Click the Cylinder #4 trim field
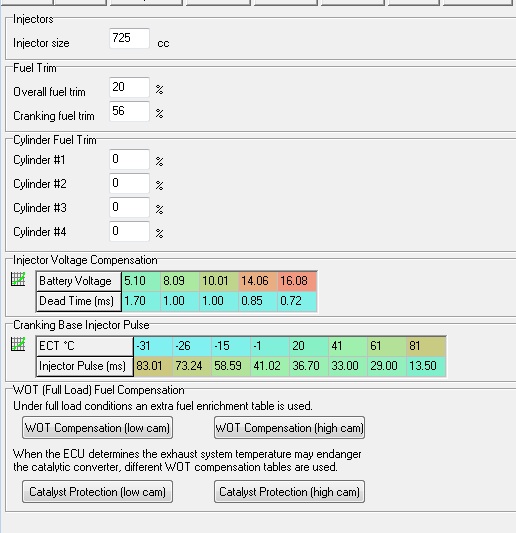This screenshot has height=533, width=516. 130,231
